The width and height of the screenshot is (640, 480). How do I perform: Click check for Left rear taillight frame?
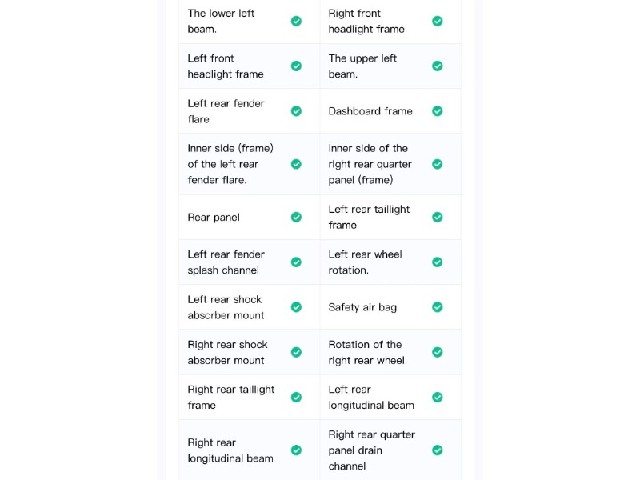pos(437,217)
